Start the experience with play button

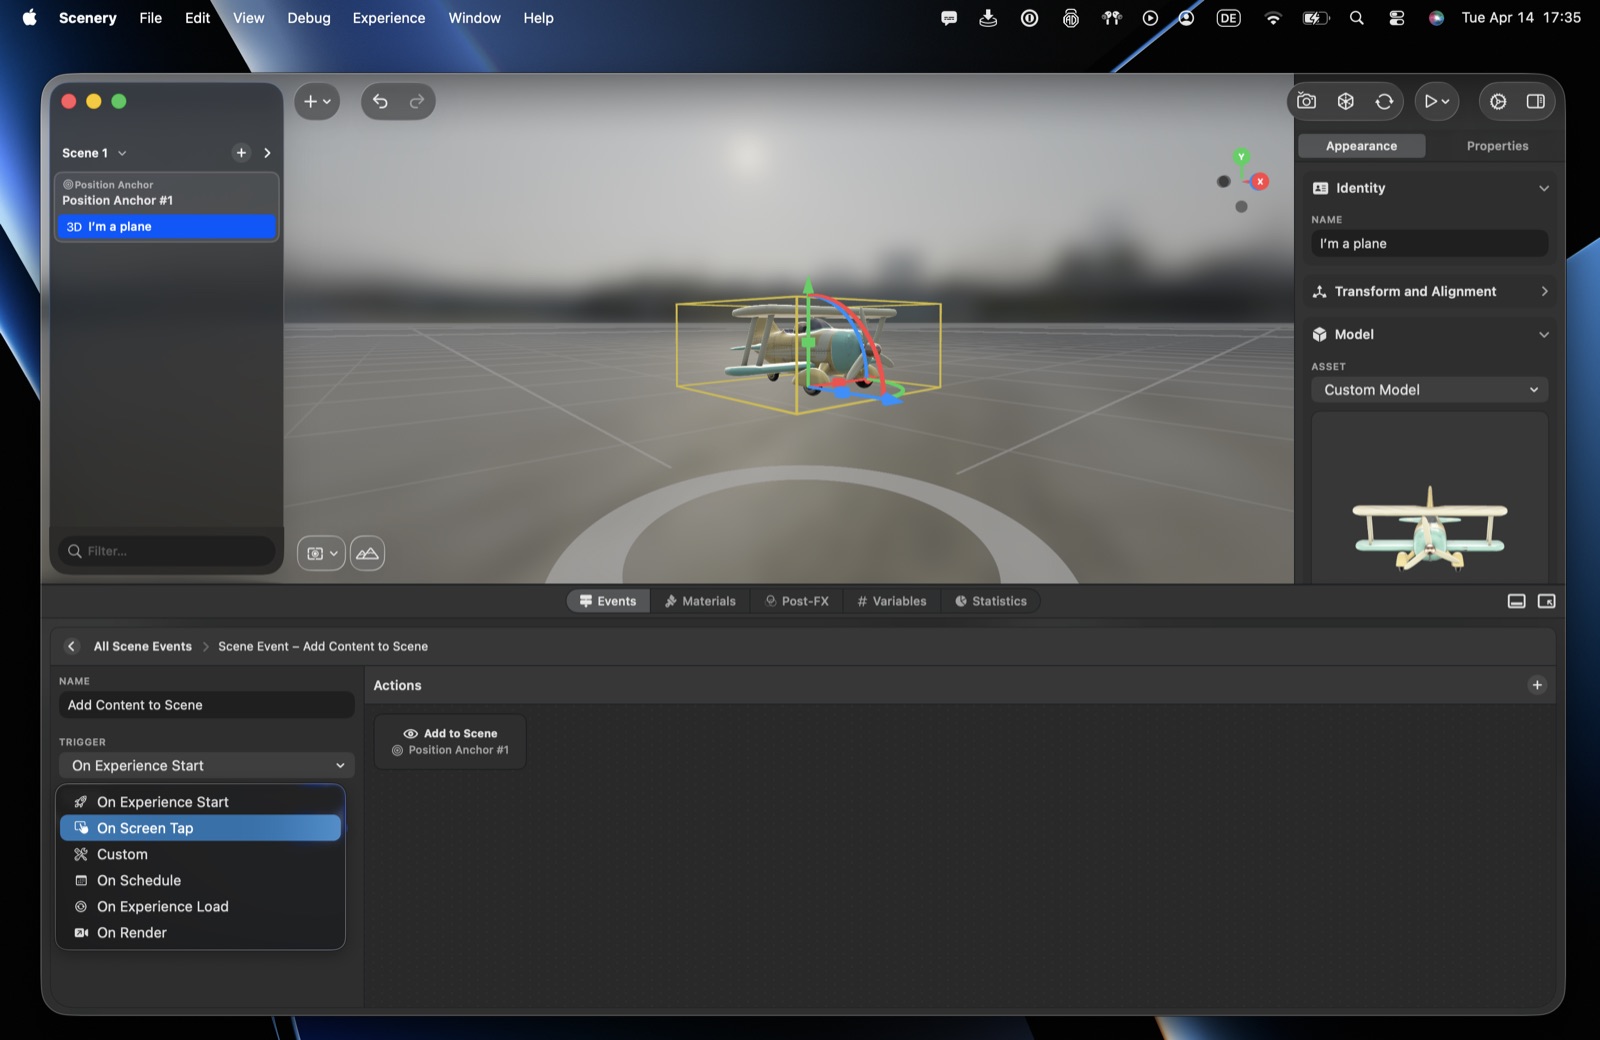click(1436, 101)
